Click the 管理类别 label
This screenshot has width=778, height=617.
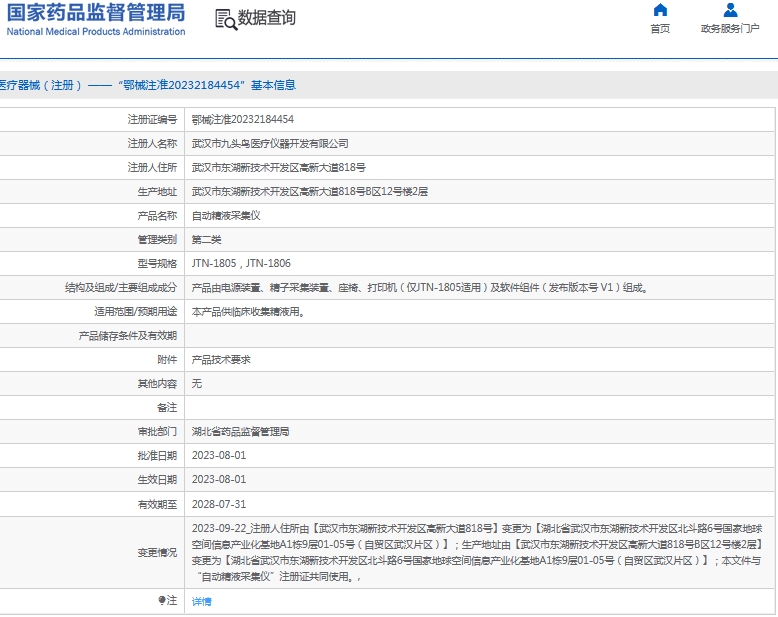click(157, 240)
